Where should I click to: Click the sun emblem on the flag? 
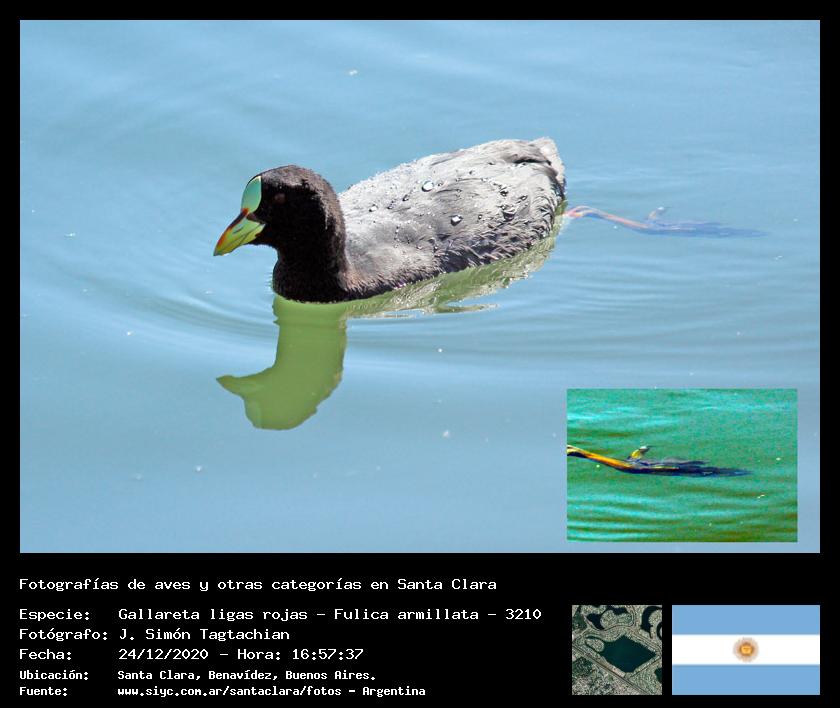745,650
